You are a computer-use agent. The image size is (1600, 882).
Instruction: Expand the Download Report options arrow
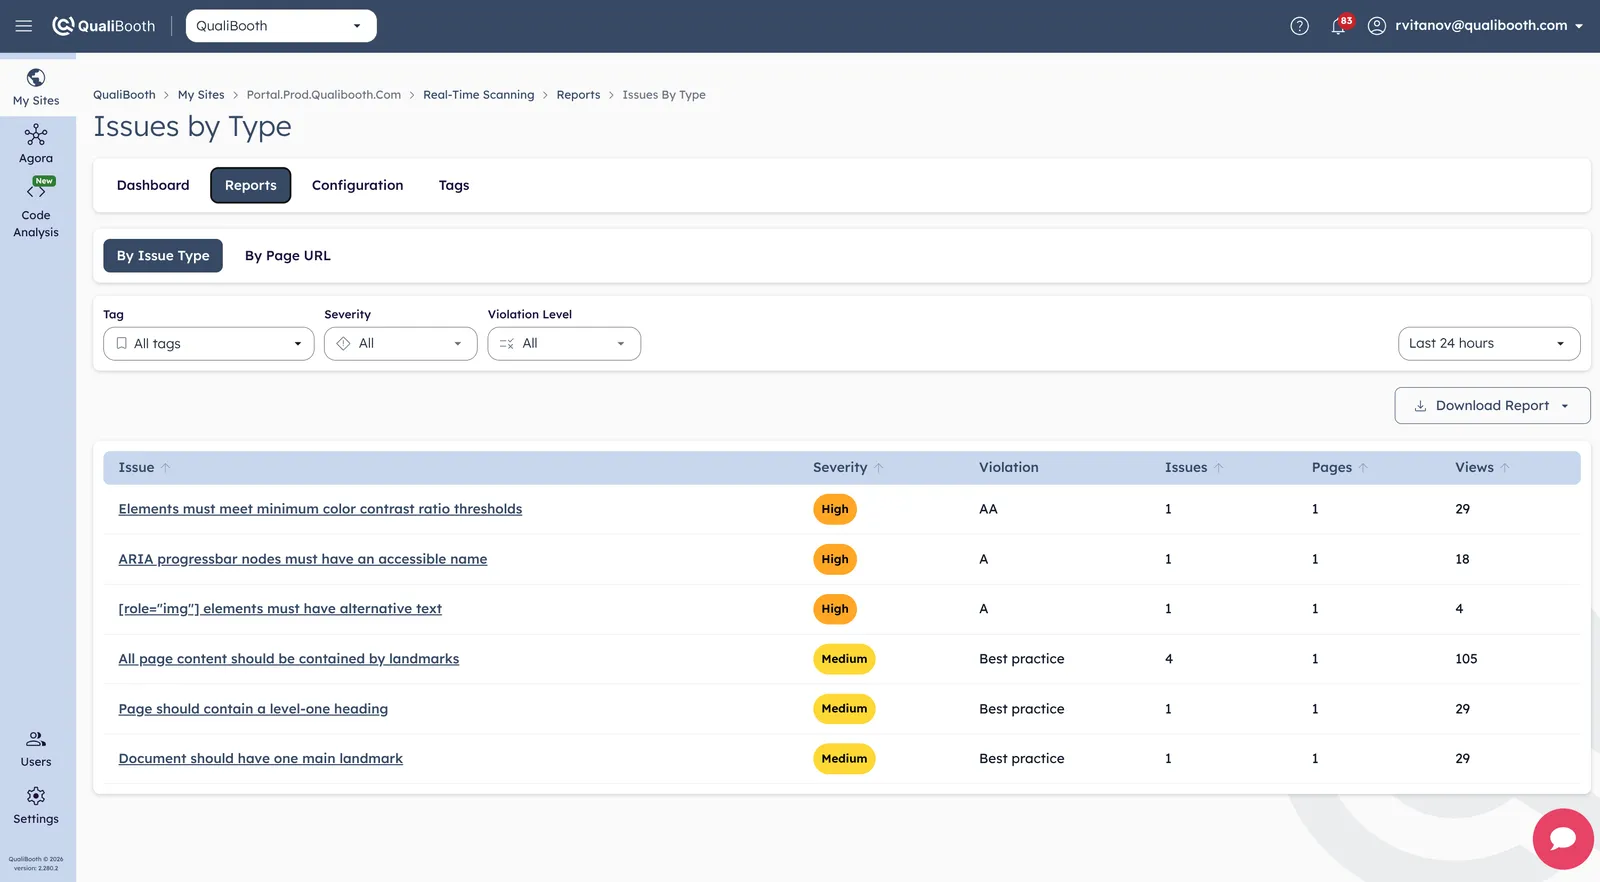[x=1565, y=406]
